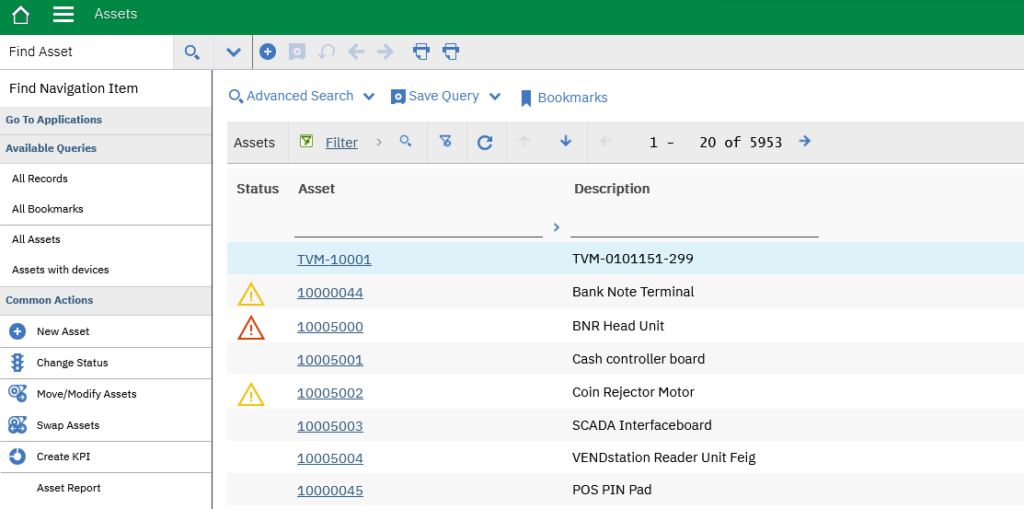Click the Change Status traffic light icon

[x=18, y=363]
